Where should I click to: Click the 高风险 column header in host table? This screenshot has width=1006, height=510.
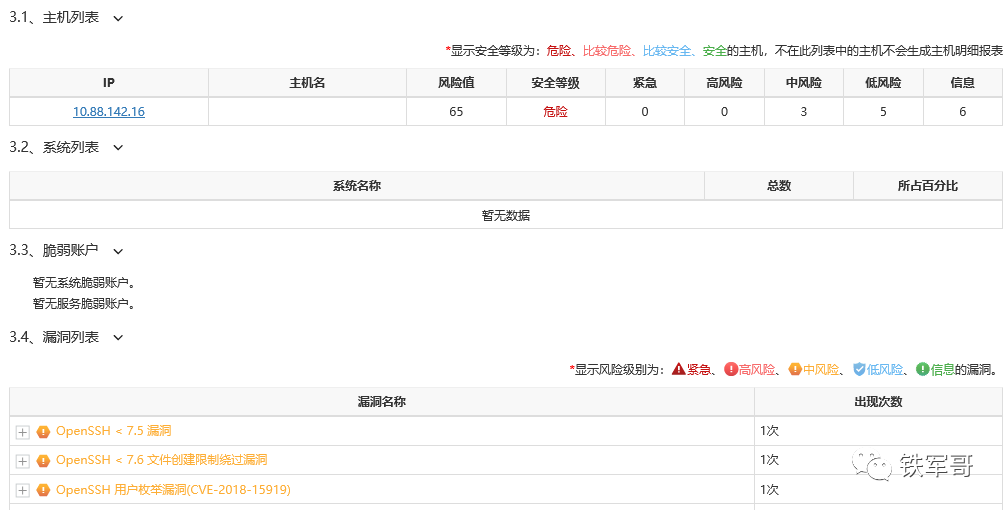tap(724, 83)
